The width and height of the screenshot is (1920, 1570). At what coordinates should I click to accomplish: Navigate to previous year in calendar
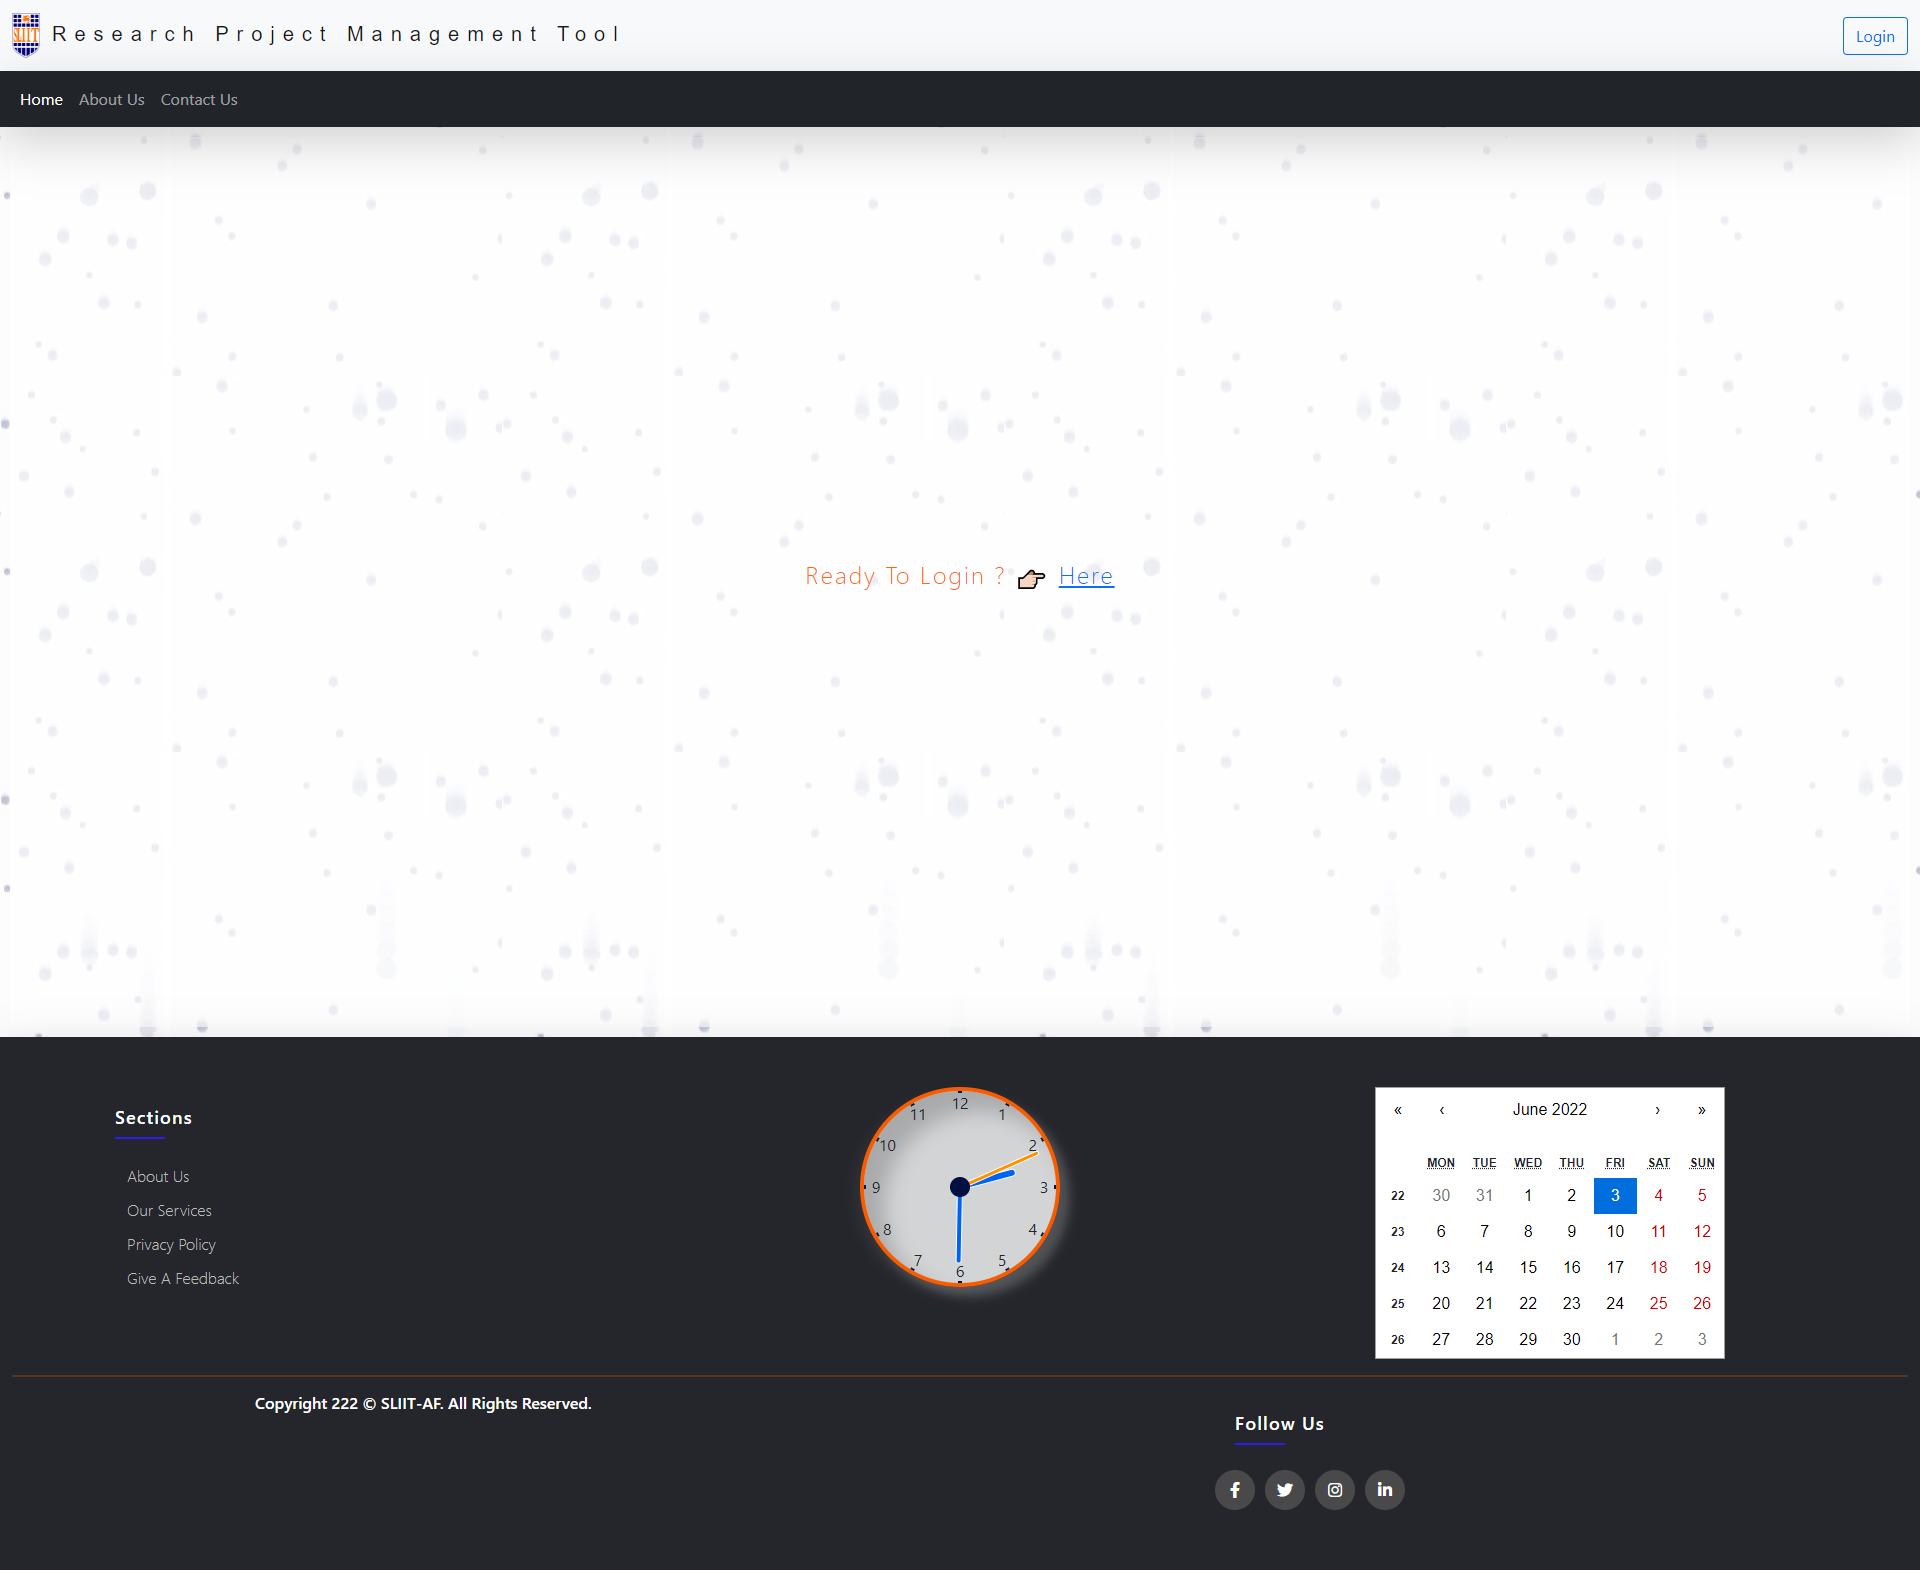coord(1399,1109)
